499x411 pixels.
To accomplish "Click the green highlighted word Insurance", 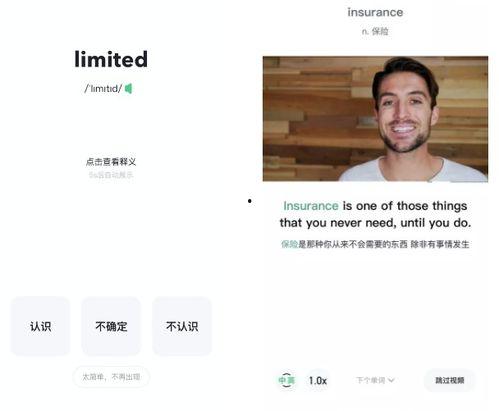I will tap(311, 206).
